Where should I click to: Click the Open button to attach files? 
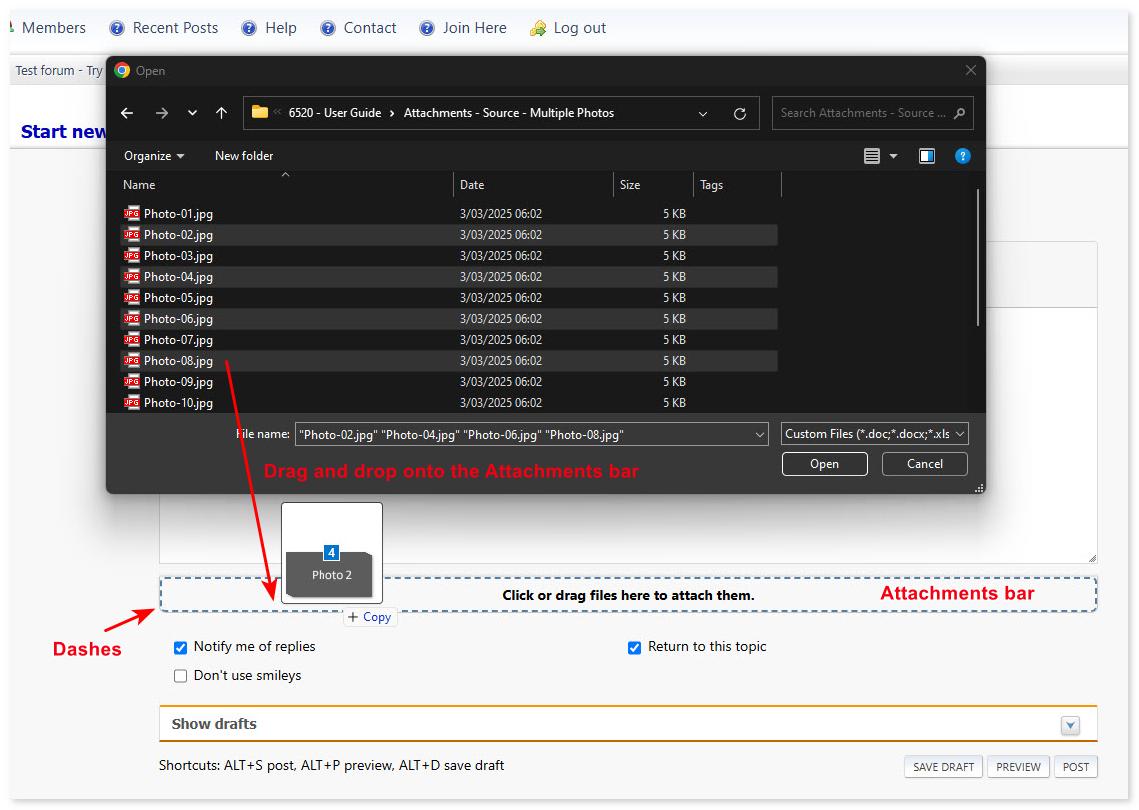point(824,463)
